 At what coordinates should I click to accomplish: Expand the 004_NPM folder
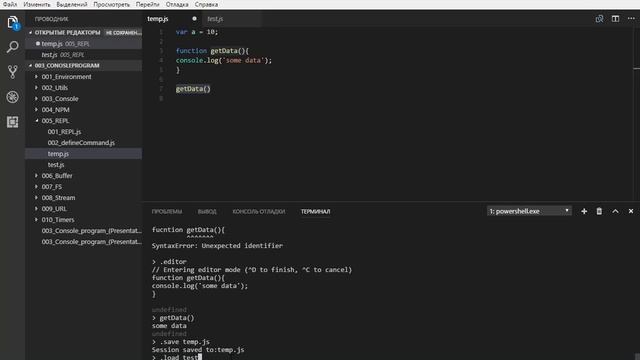click(36, 110)
